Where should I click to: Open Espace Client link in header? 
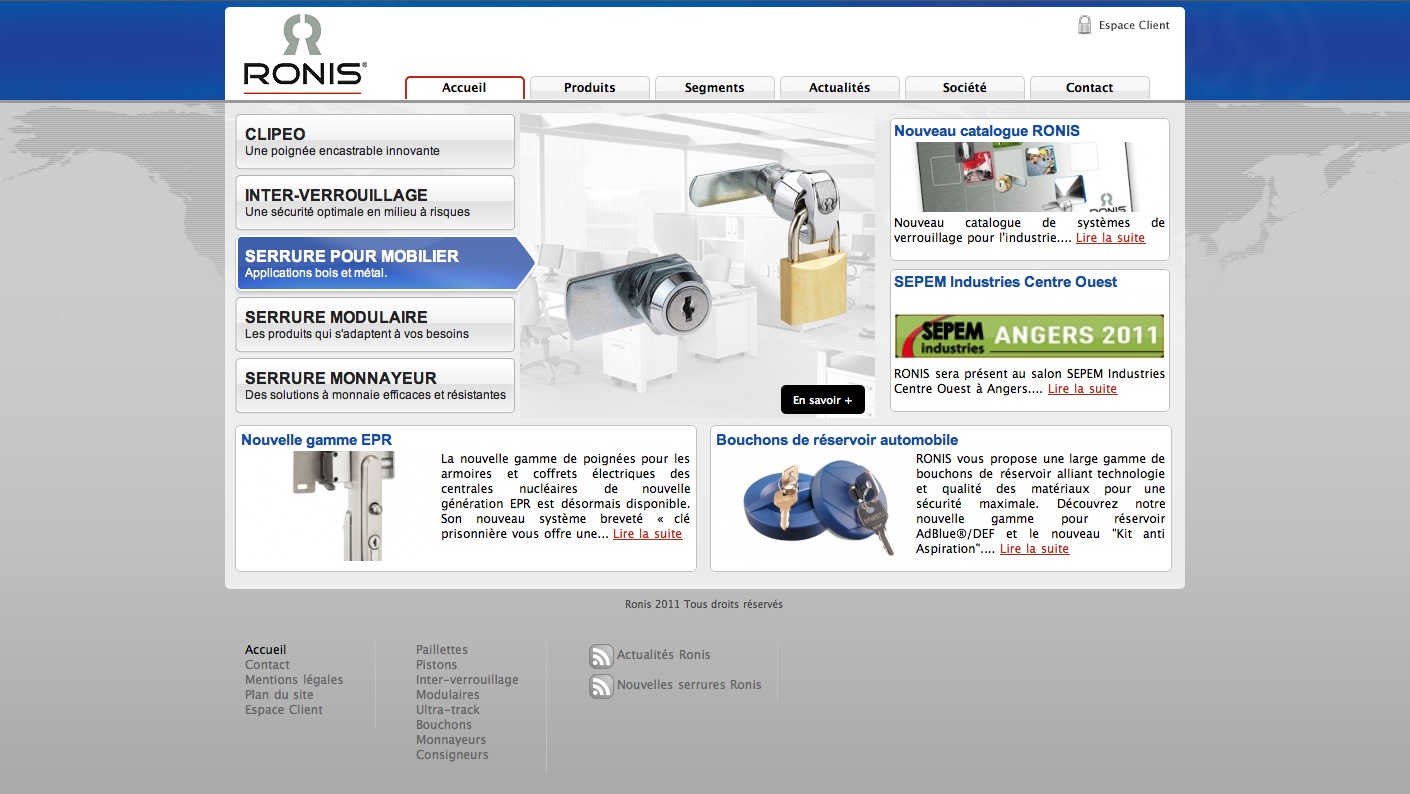[1134, 26]
